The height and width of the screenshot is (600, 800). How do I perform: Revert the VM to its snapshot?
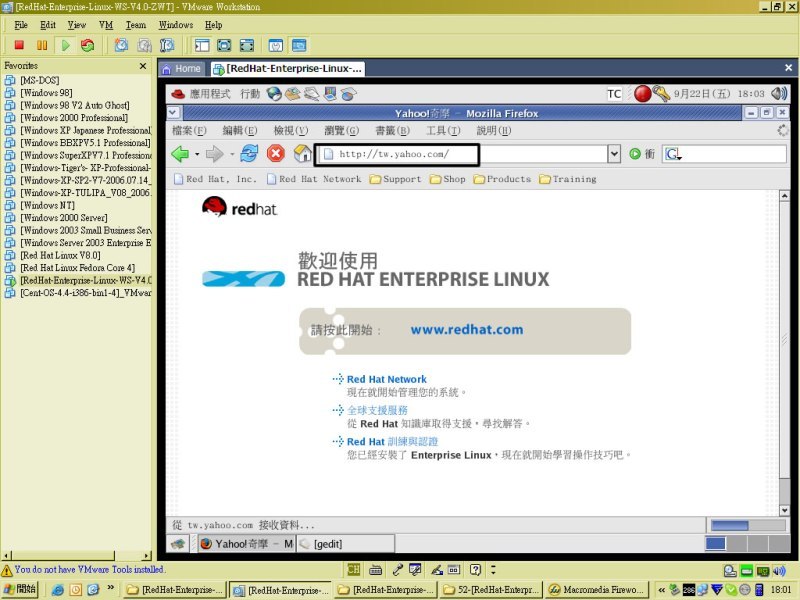tap(144, 45)
